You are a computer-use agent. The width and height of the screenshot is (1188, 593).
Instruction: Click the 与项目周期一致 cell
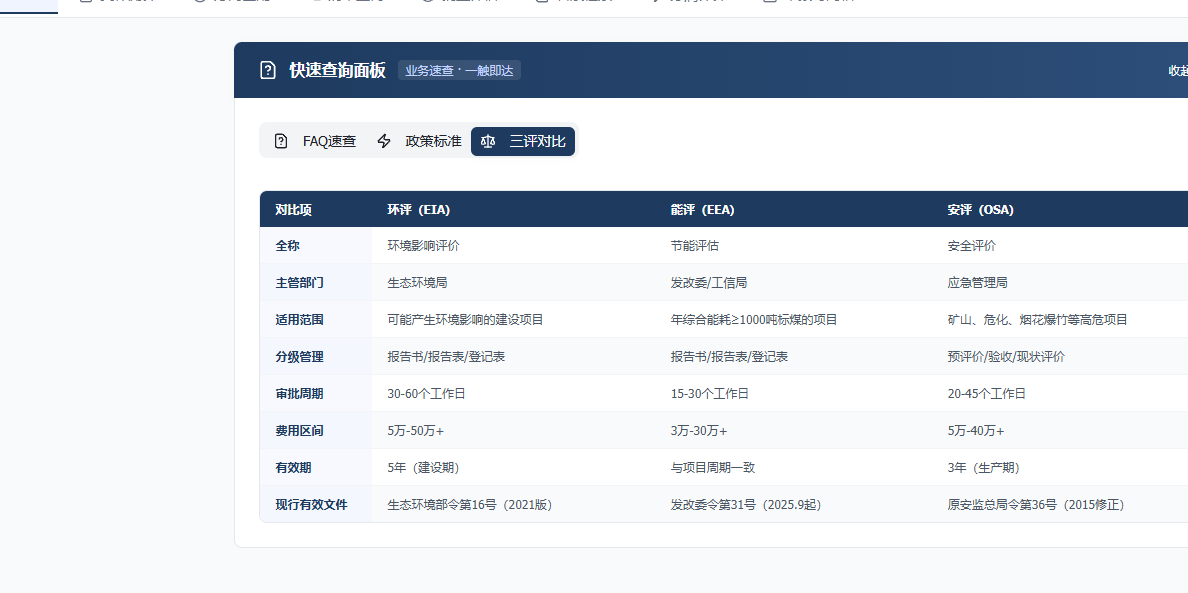713,467
